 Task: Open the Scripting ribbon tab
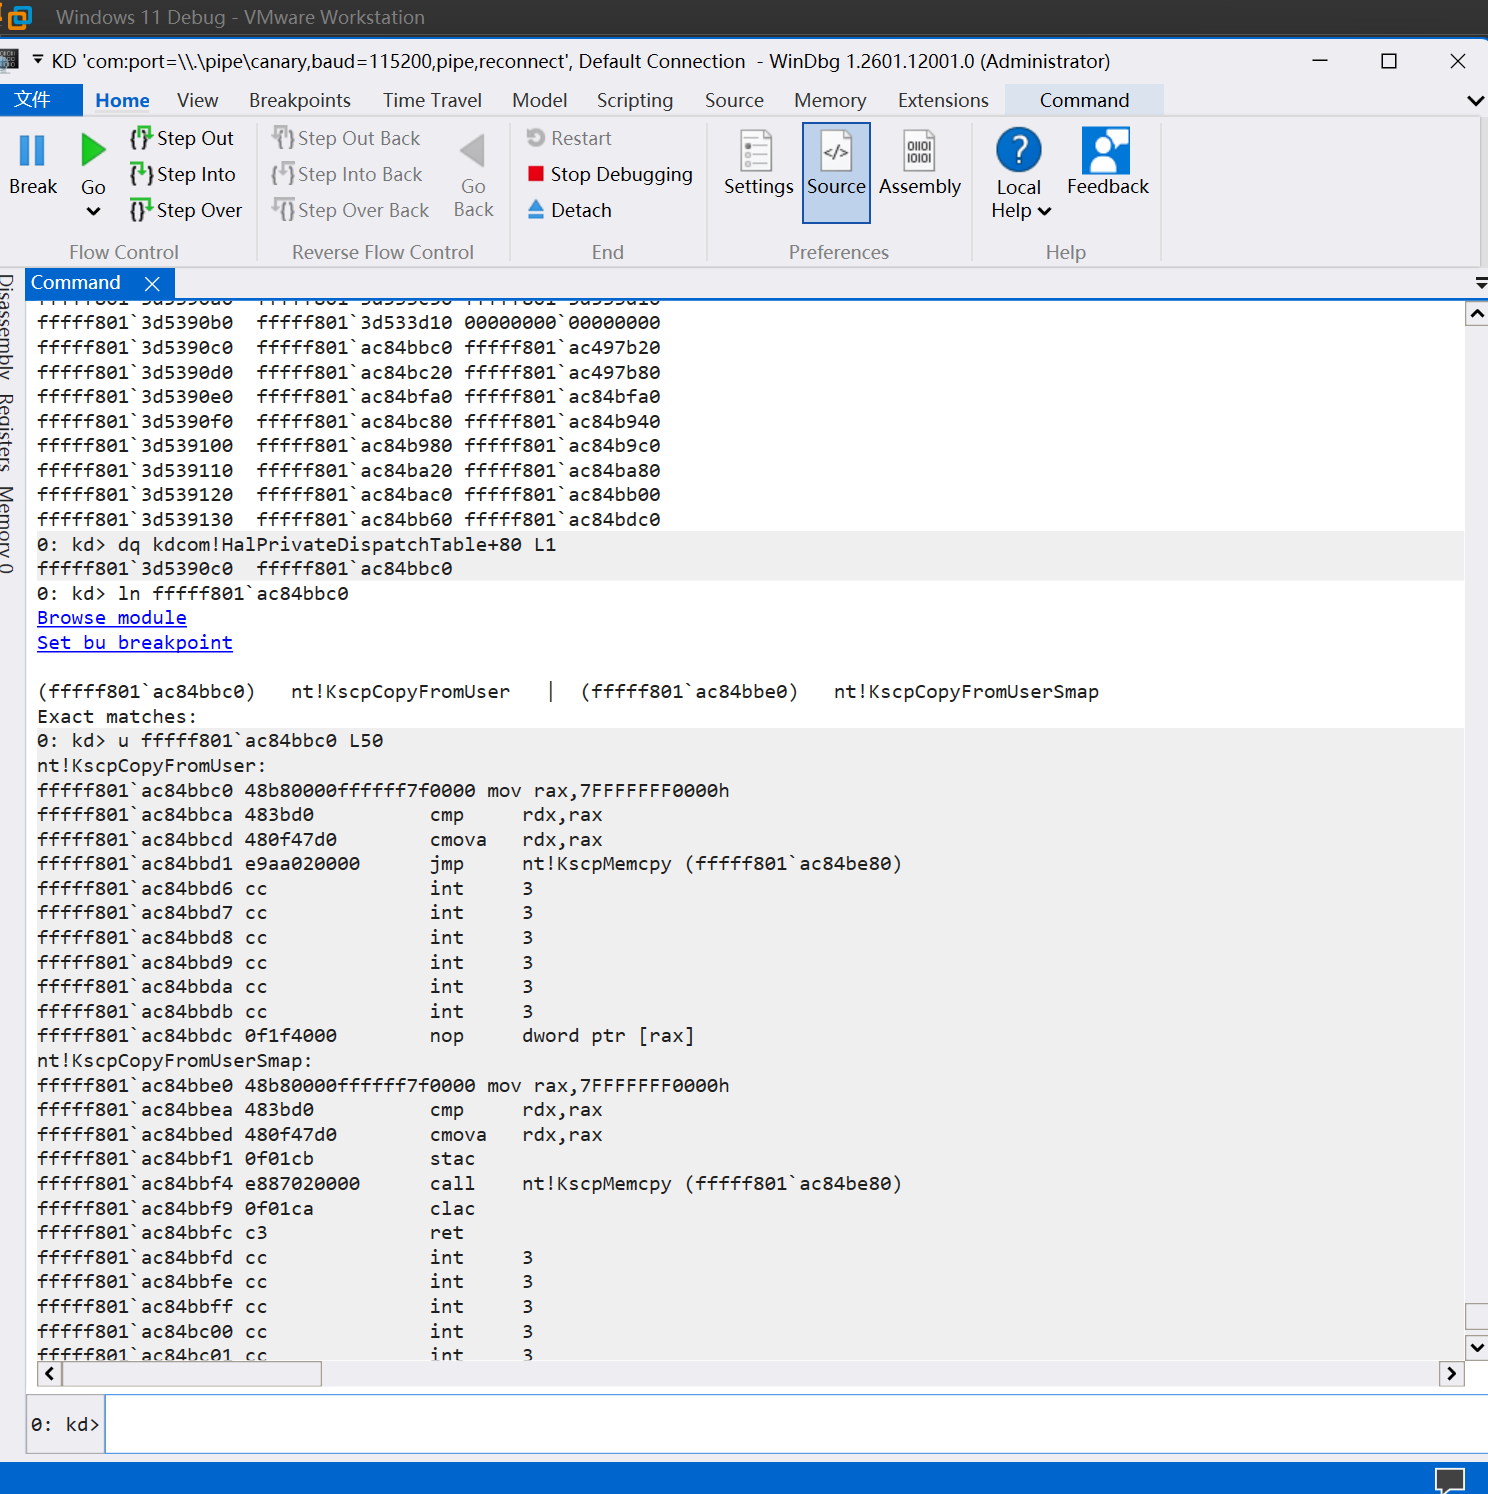pos(635,100)
